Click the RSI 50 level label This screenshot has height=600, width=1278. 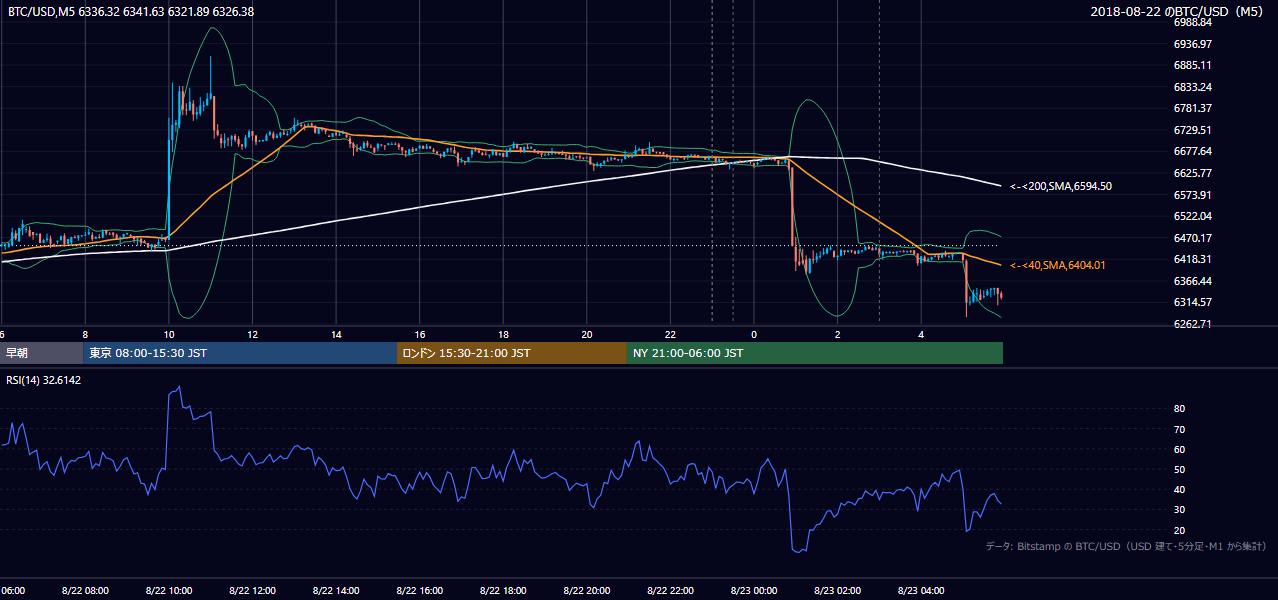point(1179,469)
